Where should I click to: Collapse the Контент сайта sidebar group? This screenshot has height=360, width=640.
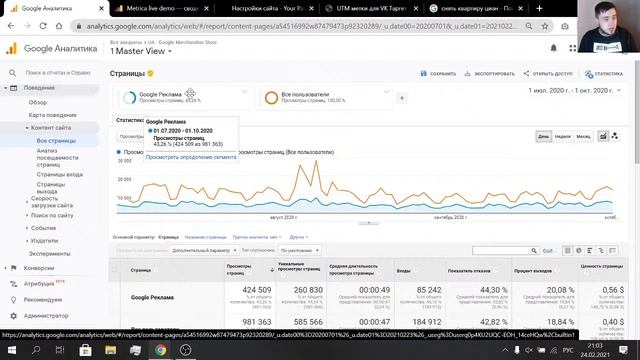coord(27,128)
